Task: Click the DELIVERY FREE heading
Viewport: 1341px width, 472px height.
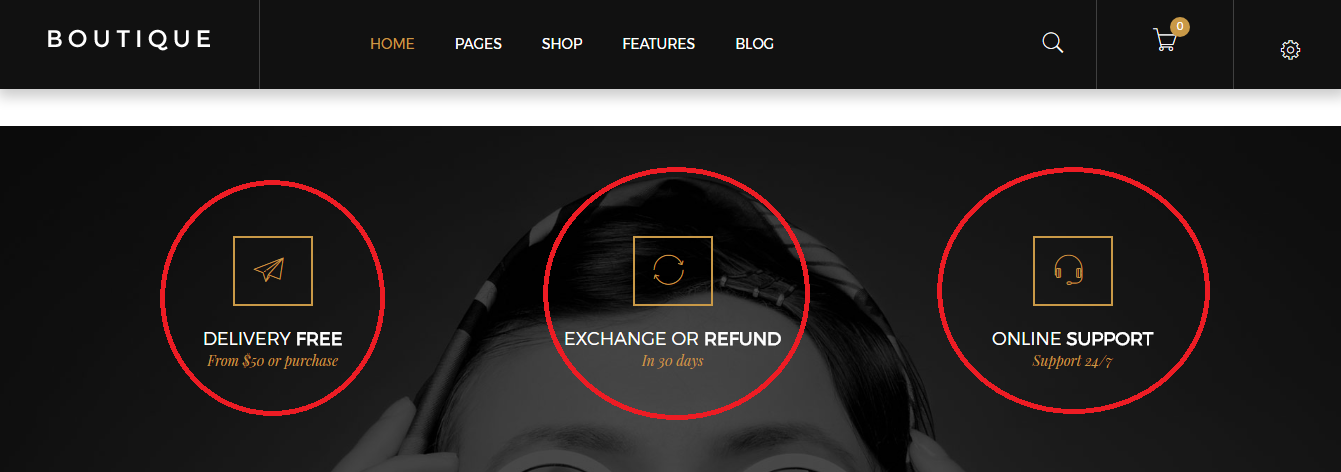Action: [x=273, y=339]
